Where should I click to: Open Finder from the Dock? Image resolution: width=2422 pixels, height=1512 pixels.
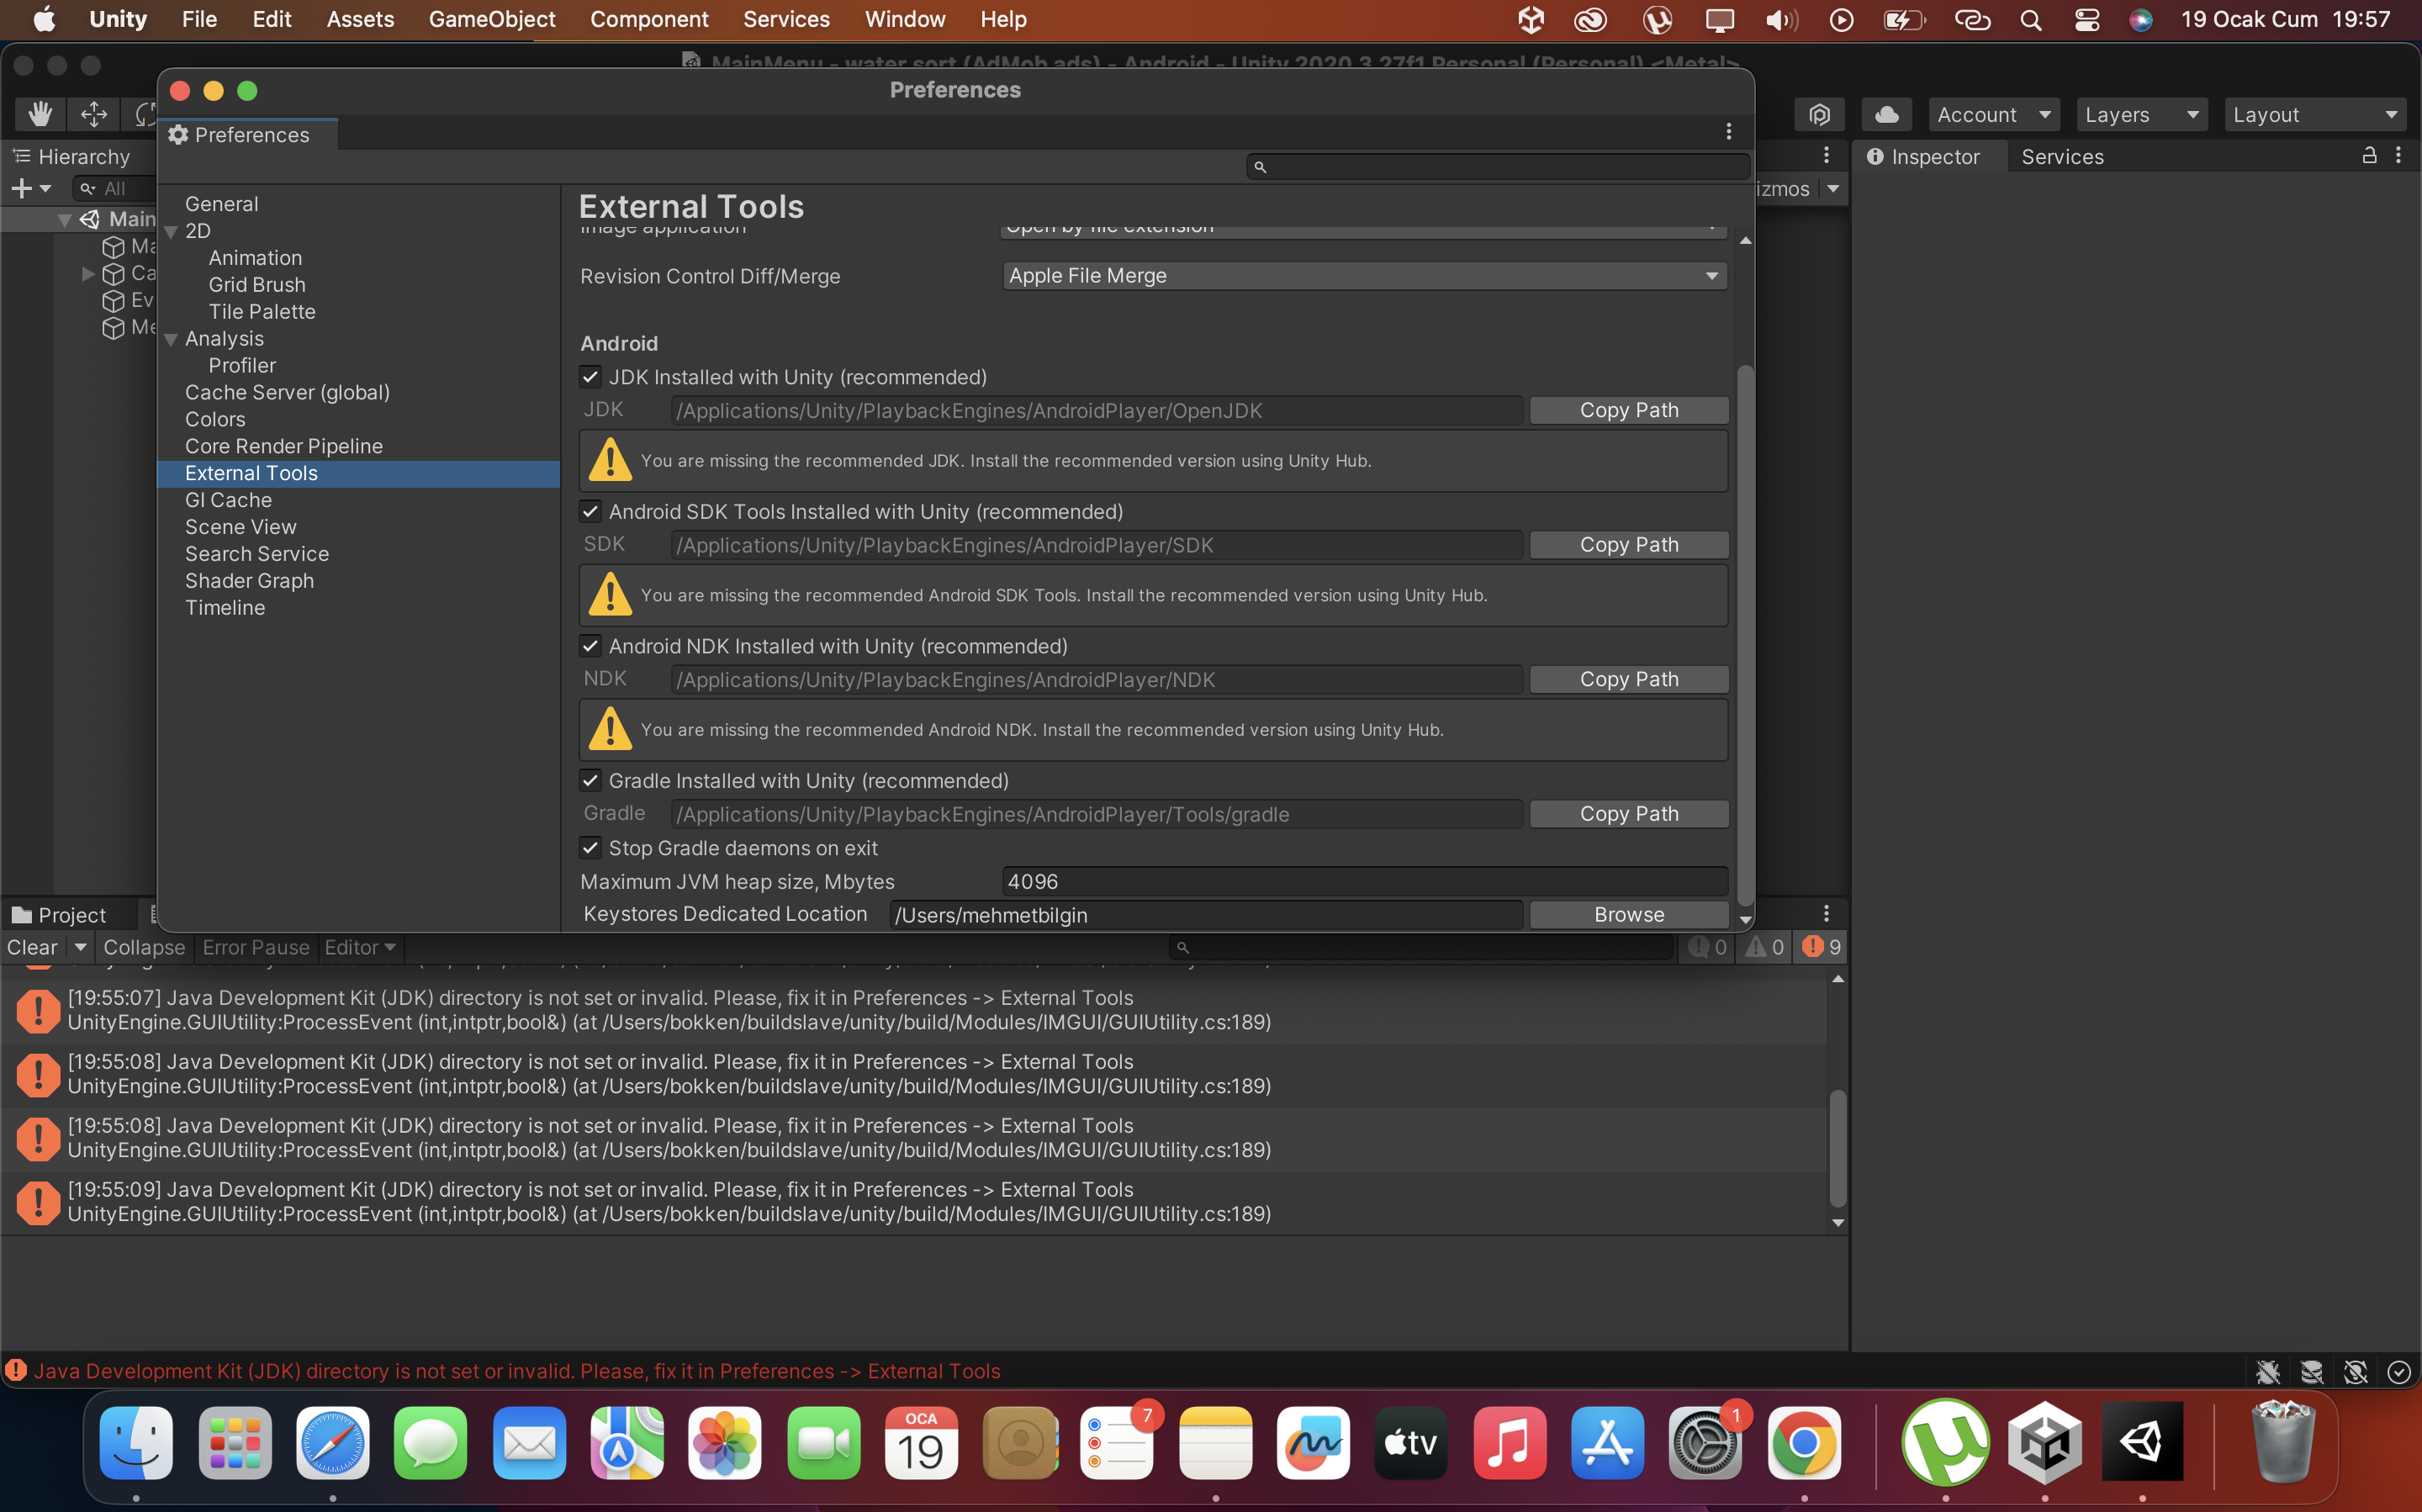136,1442
